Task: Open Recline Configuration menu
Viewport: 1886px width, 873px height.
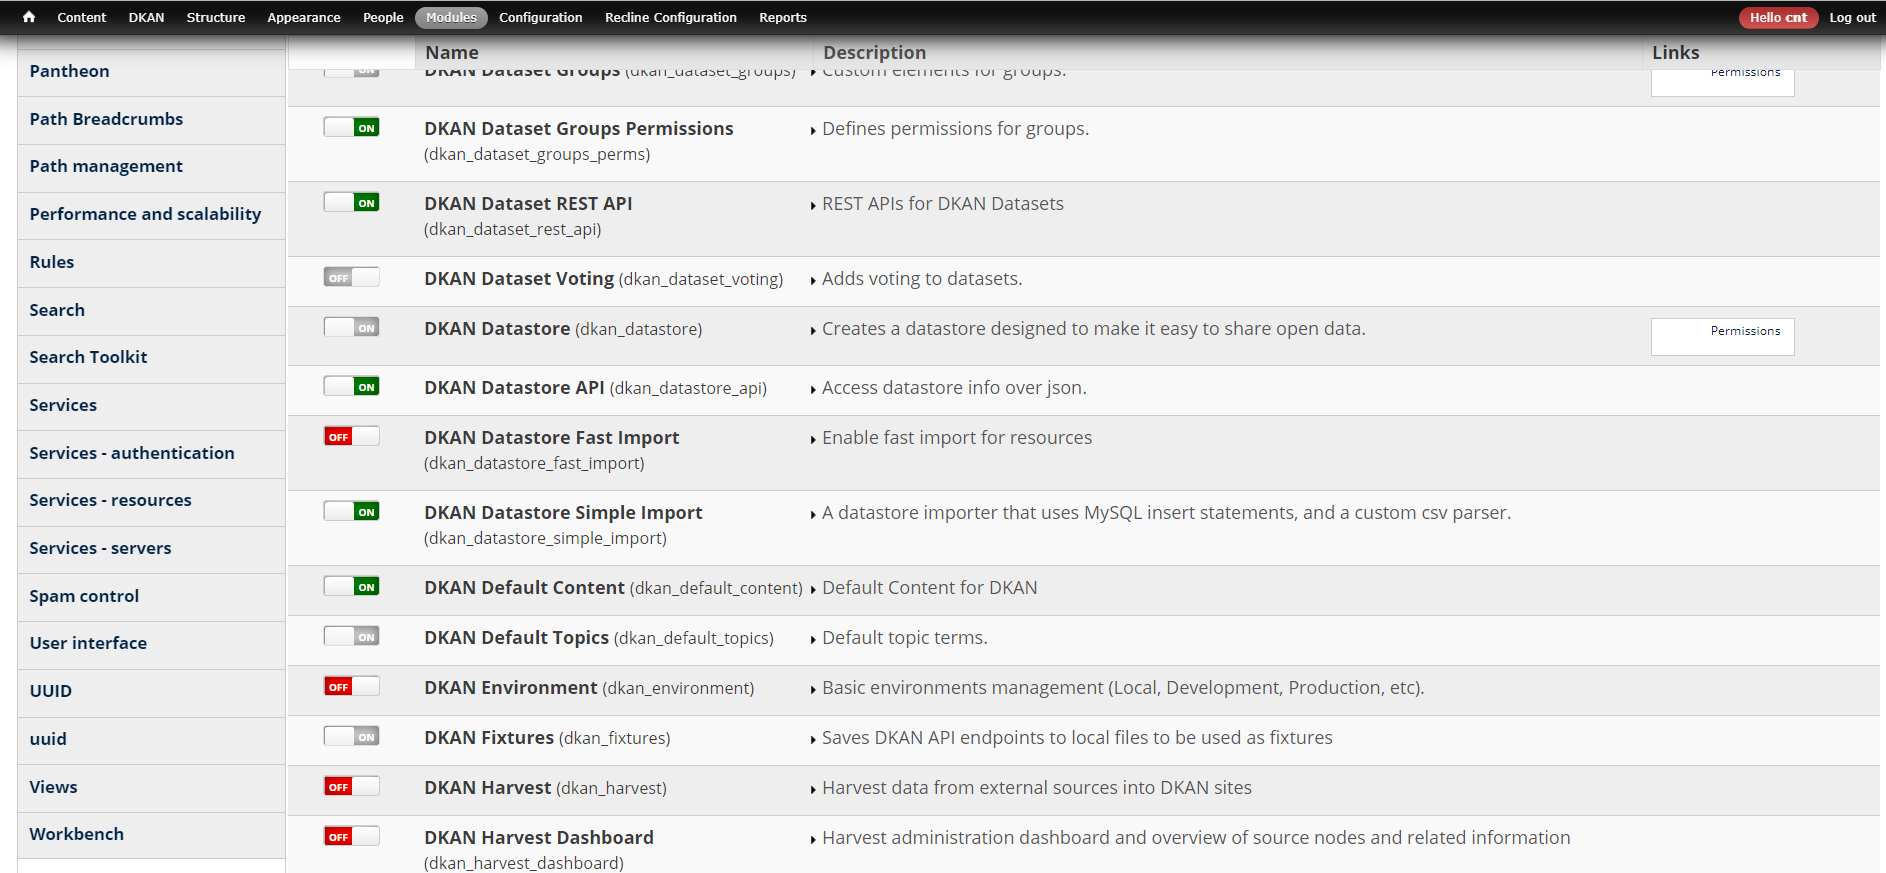Action: (x=670, y=17)
